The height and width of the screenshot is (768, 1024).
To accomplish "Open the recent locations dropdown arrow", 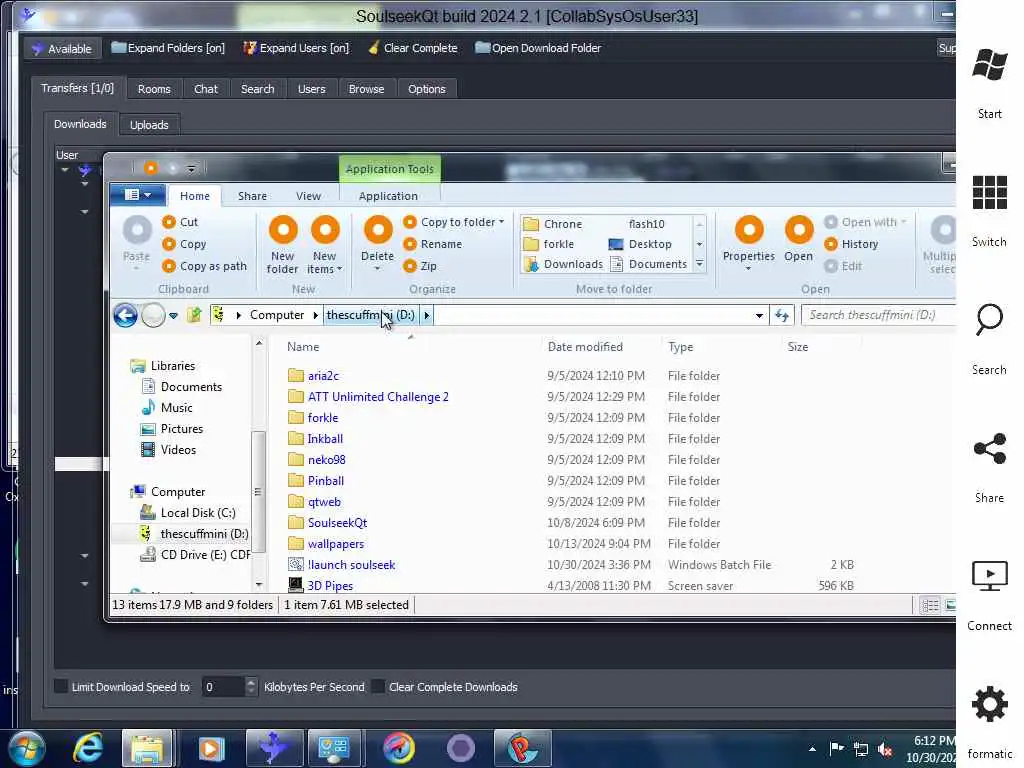I will click(x=174, y=315).
